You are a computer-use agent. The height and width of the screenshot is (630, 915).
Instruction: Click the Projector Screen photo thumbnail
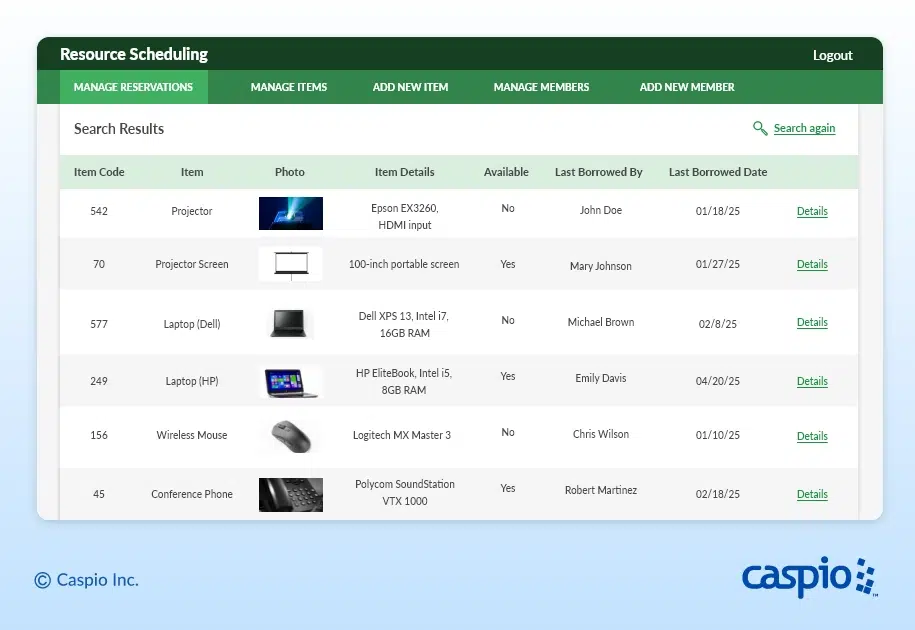click(x=290, y=264)
